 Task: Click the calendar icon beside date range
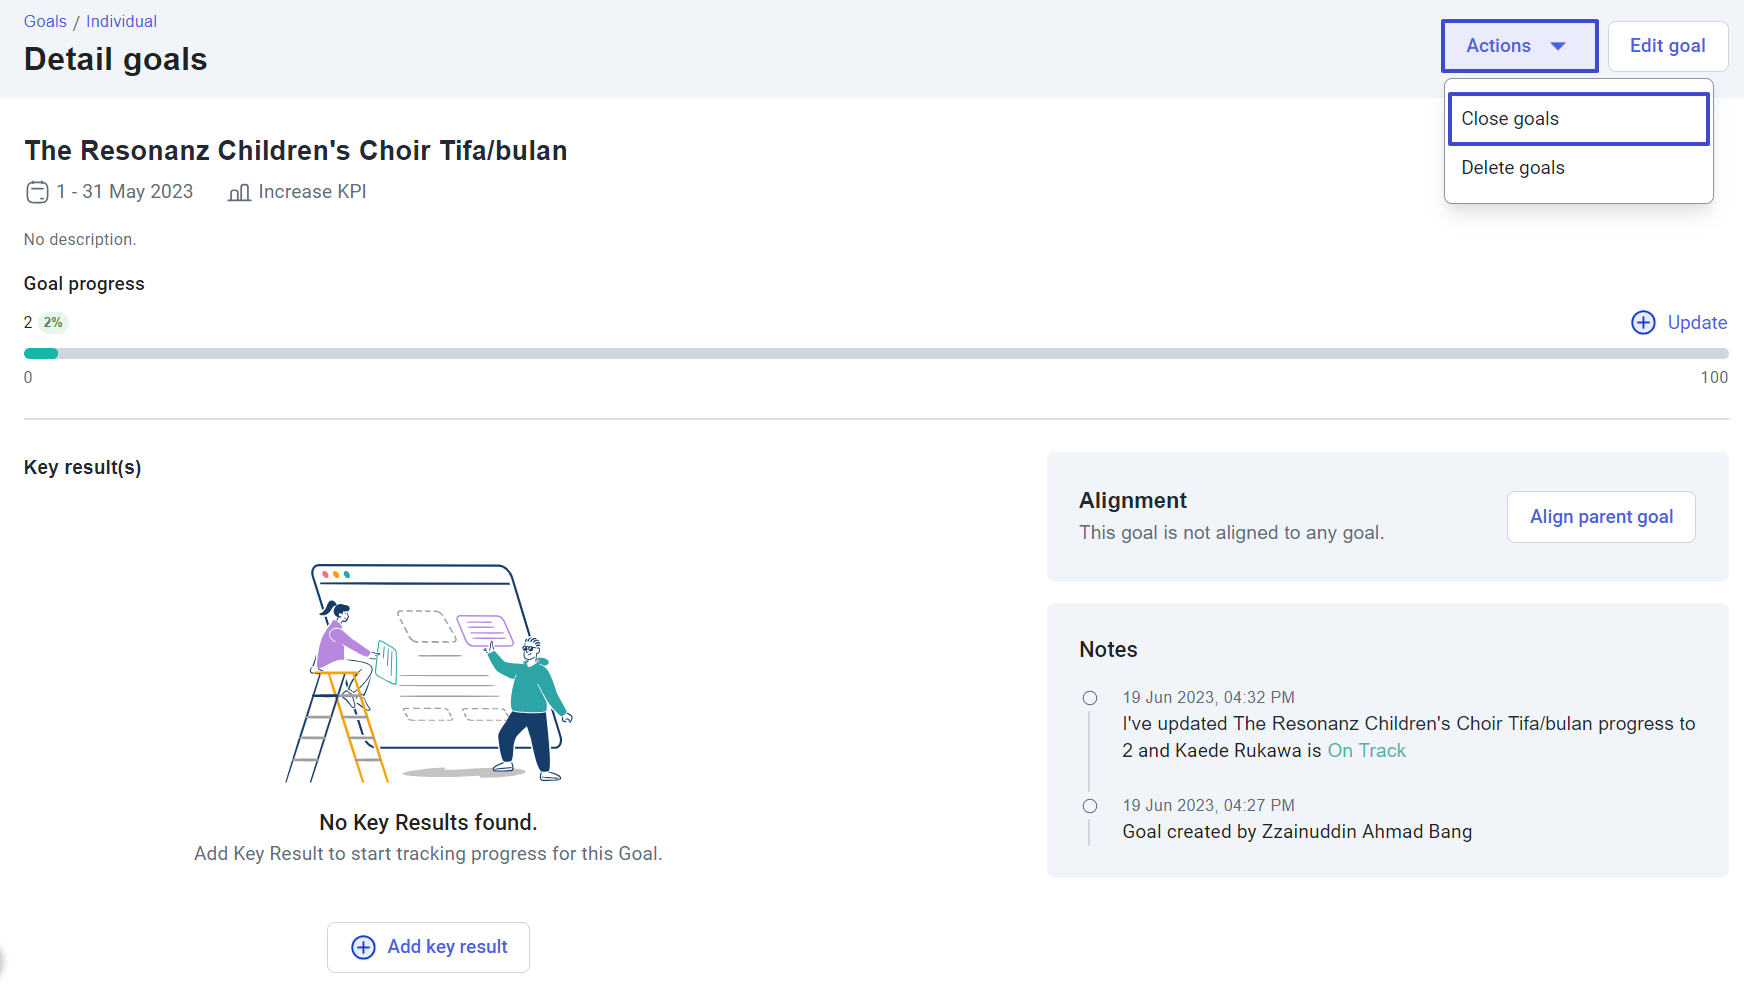(x=37, y=192)
